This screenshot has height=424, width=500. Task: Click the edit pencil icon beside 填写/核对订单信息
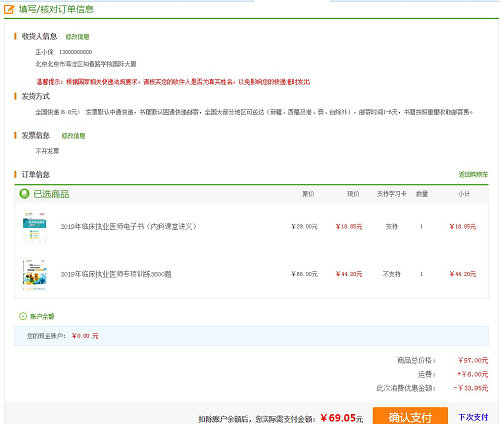(9, 9)
